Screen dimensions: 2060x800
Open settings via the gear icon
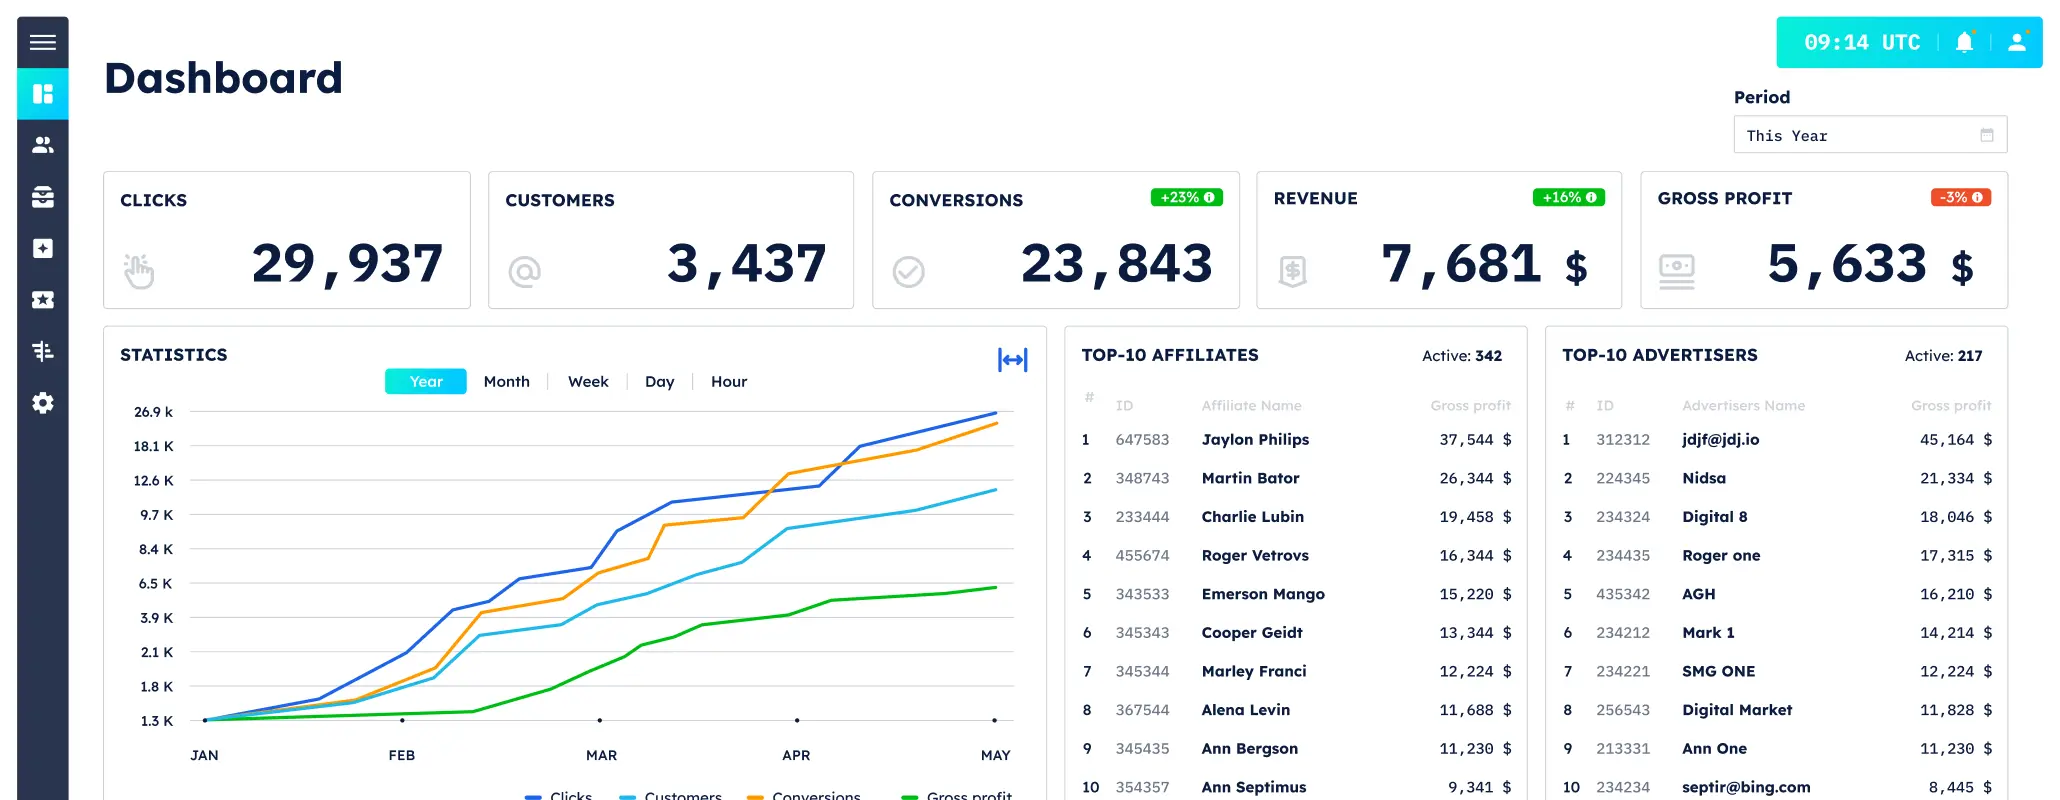pos(42,403)
